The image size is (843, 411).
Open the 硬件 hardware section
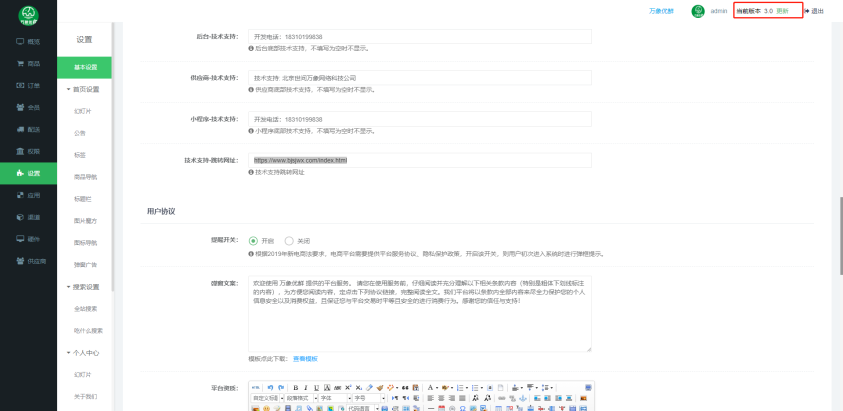coord(28,239)
